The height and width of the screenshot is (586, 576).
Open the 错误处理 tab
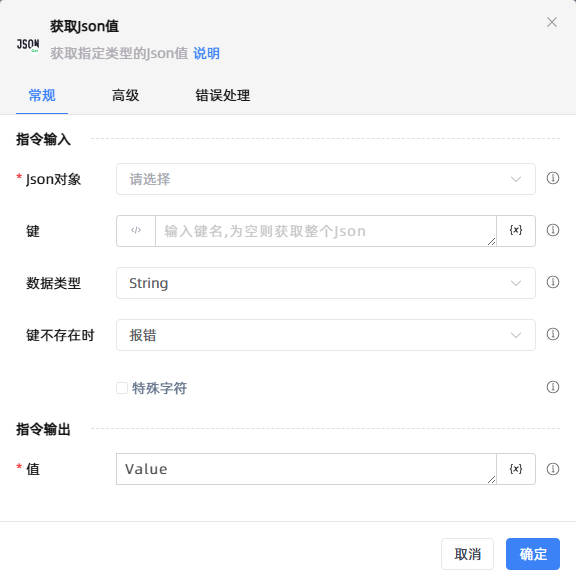point(222,96)
